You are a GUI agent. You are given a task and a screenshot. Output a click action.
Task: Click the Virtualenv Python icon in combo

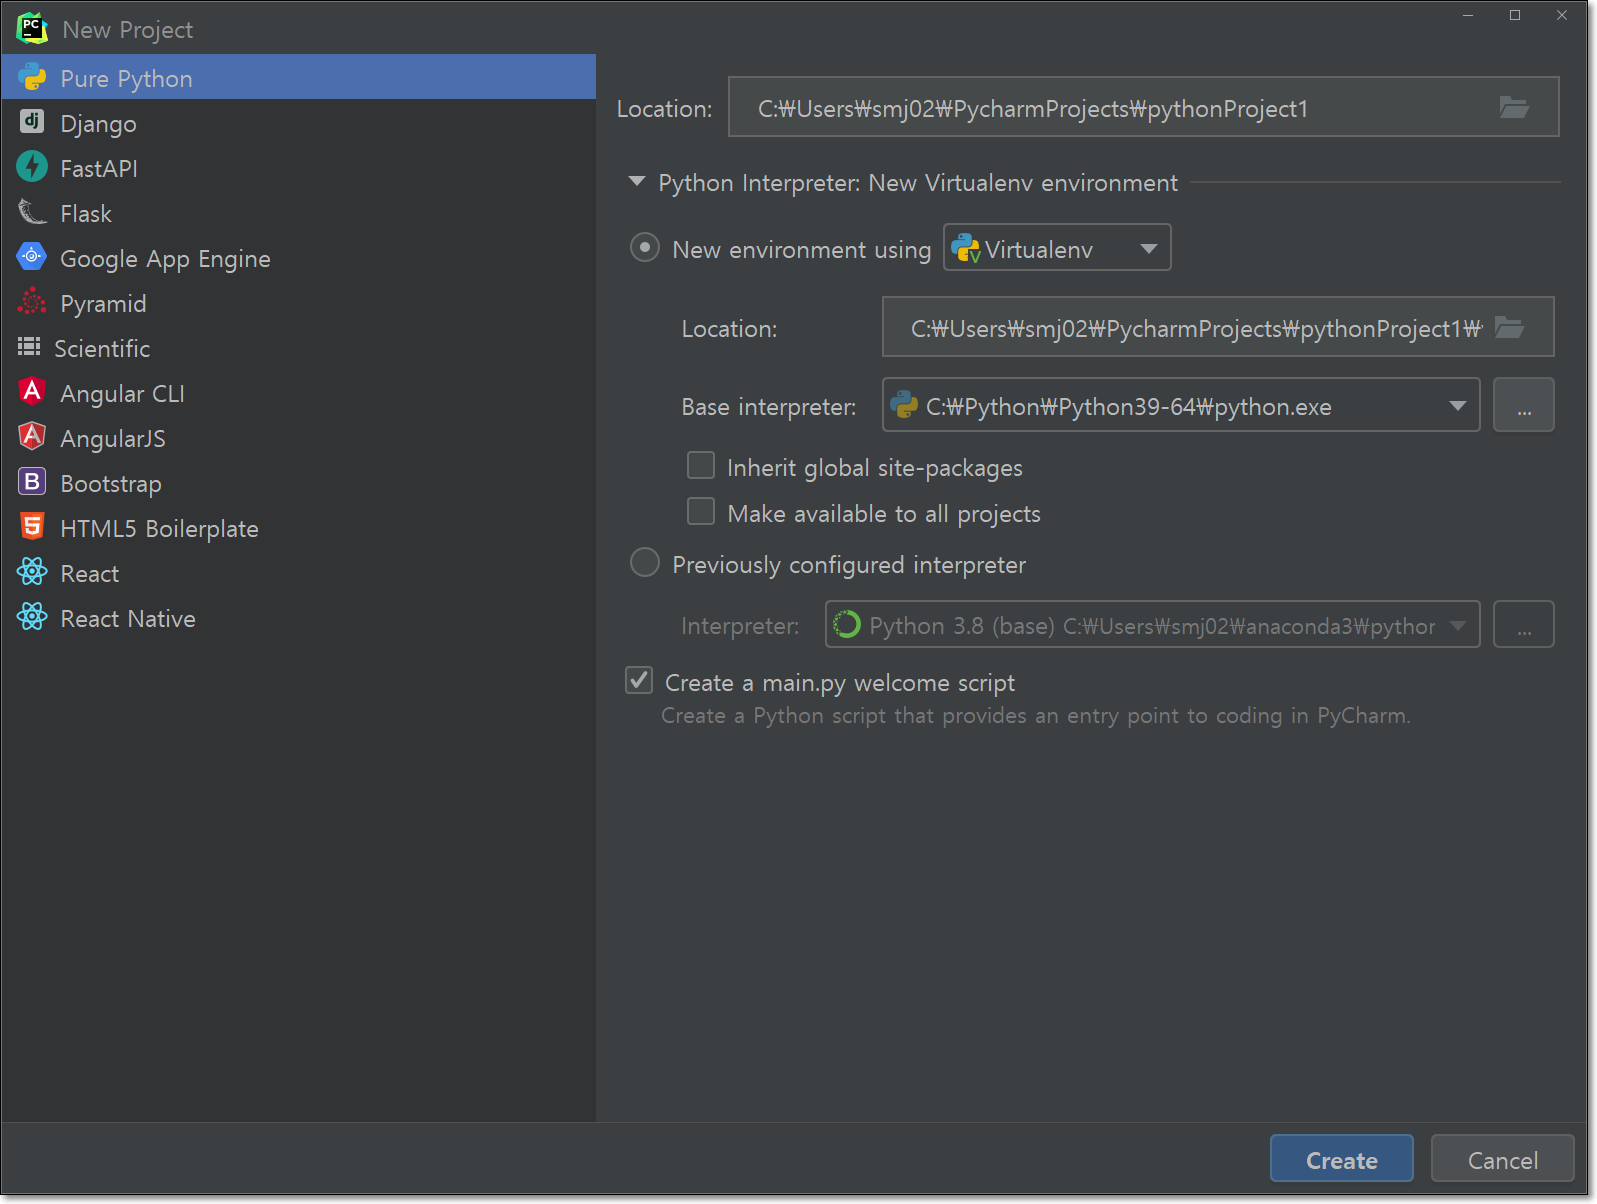966,248
